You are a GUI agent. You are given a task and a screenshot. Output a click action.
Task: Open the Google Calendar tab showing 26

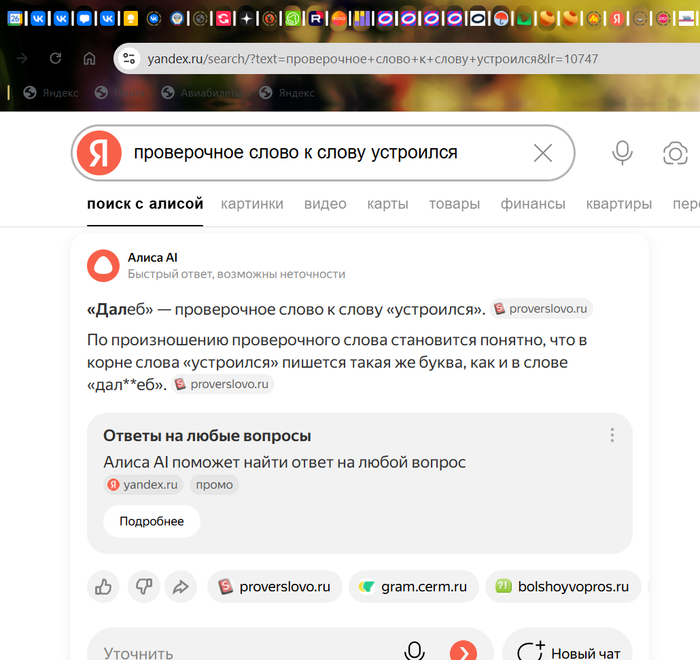tap(15, 18)
